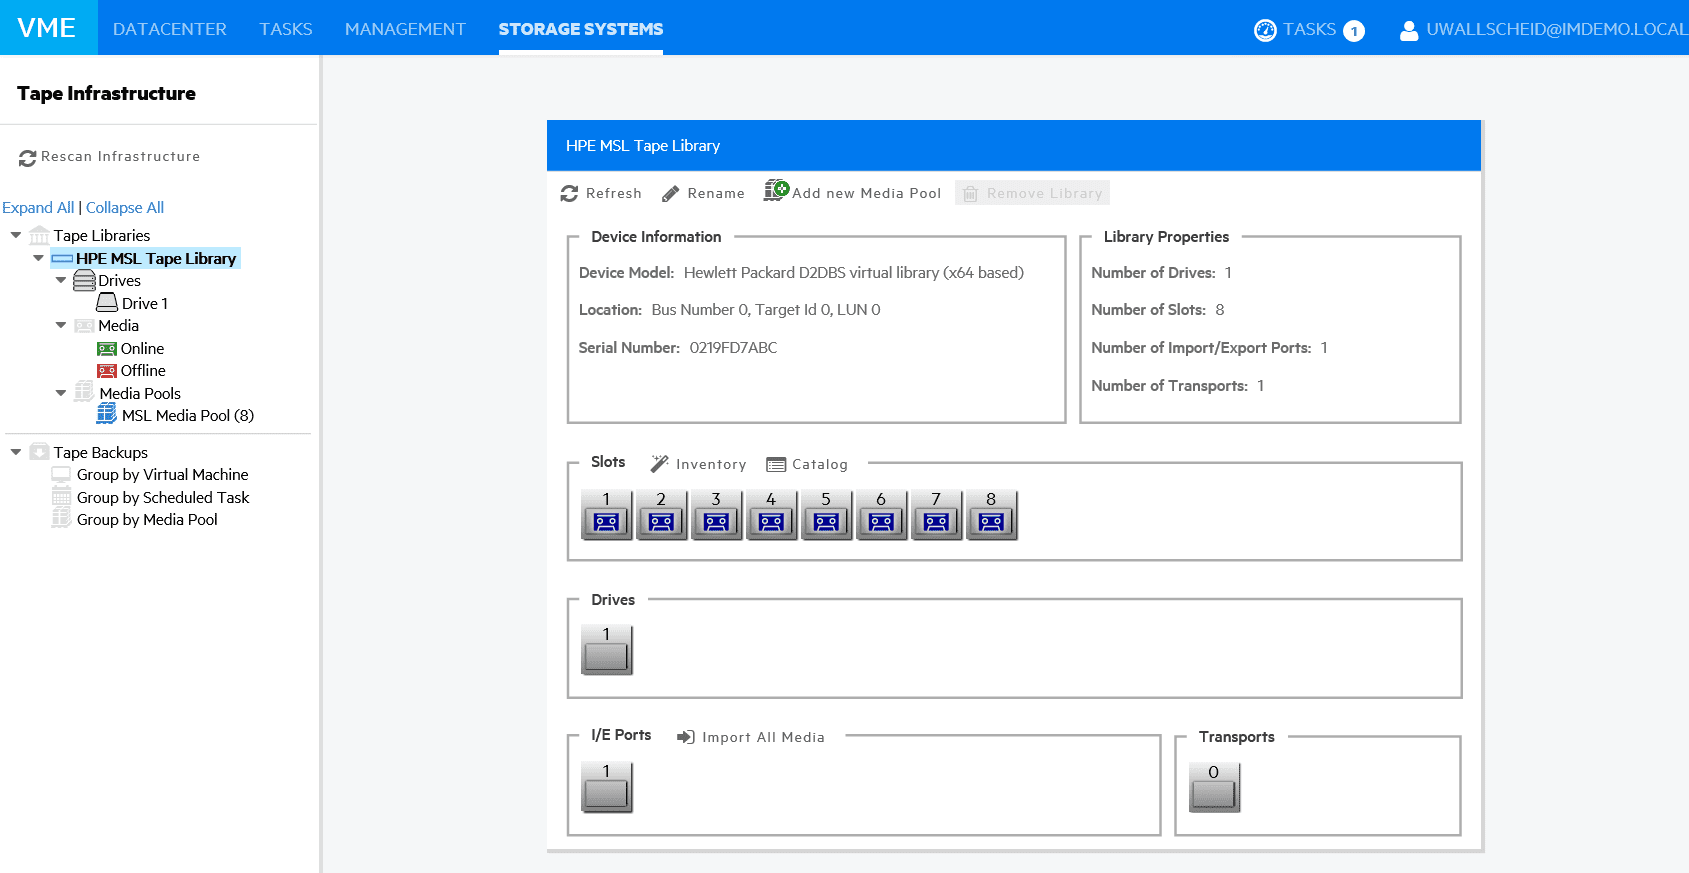Image resolution: width=1689 pixels, height=873 pixels.
Task: Click the Remove Library button
Action: tap(1032, 193)
